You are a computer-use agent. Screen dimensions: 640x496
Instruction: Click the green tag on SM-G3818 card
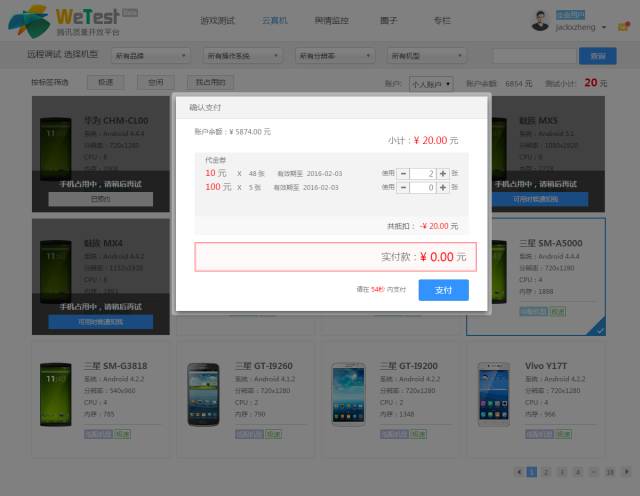(x=122, y=434)
